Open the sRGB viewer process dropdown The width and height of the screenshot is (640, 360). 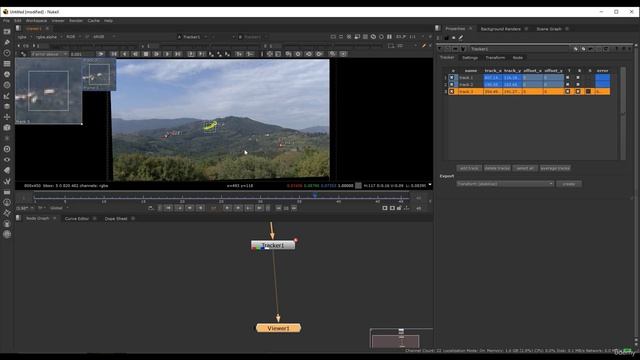tap(104, 37)
